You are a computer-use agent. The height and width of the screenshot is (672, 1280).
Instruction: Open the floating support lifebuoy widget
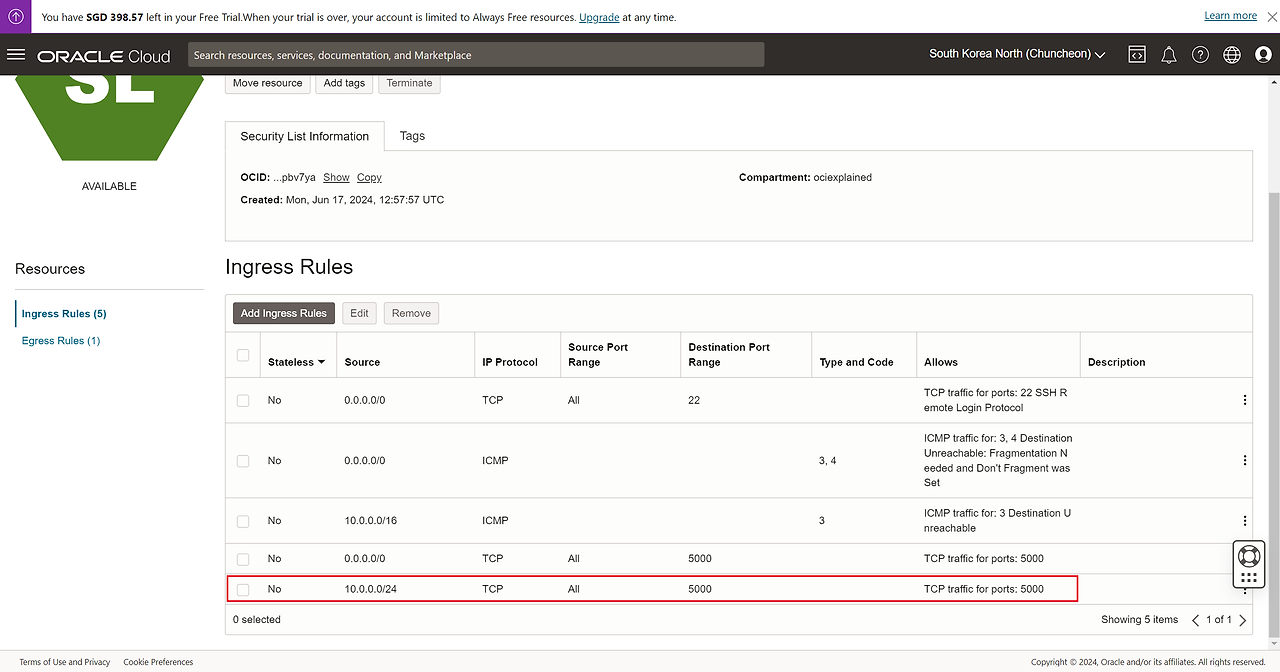[1248, 556]
